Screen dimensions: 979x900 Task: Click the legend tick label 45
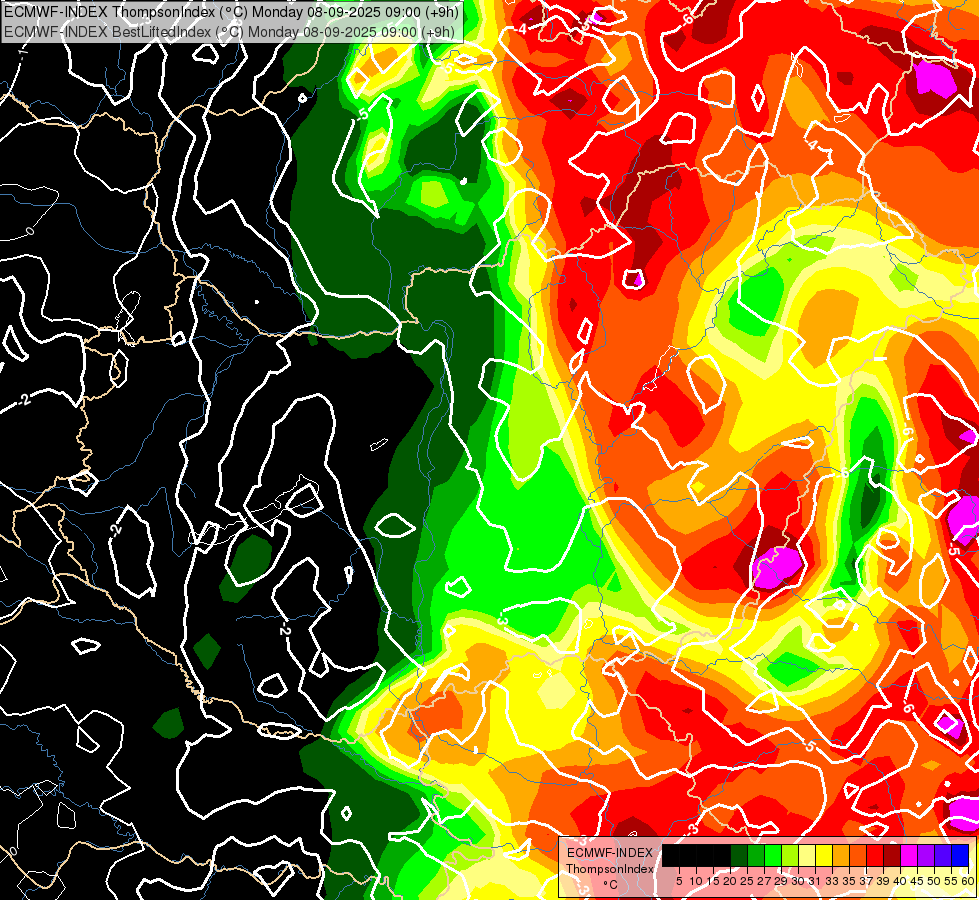[x=918, y=881]
